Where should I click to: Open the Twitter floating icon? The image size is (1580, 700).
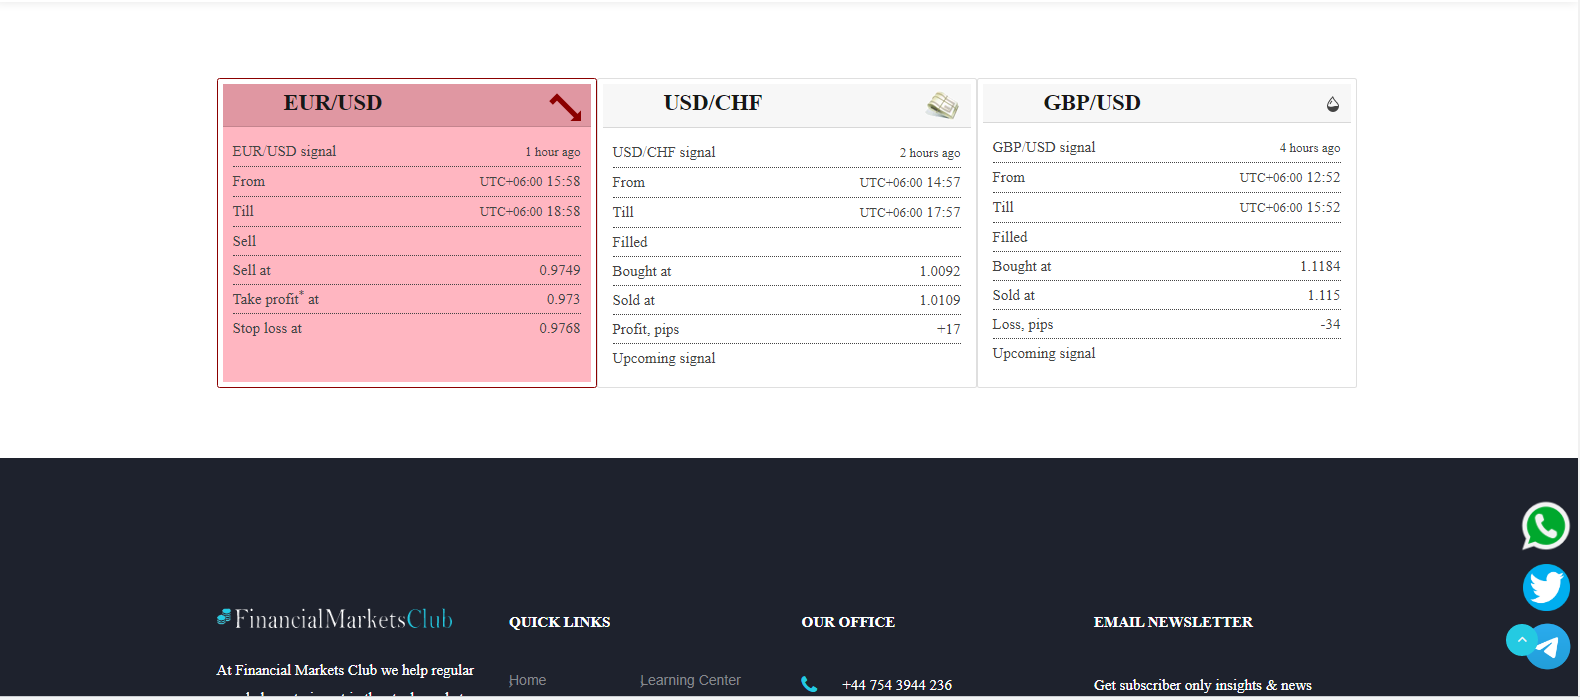(1546, 587)
